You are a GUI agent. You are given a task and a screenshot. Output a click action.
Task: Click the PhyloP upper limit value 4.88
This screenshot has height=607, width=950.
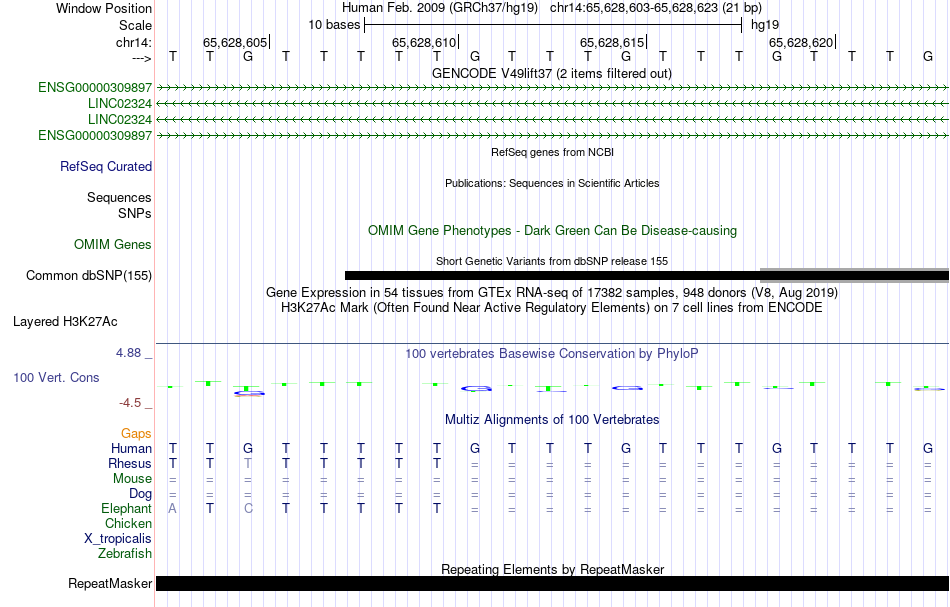[x=128, y=353]
